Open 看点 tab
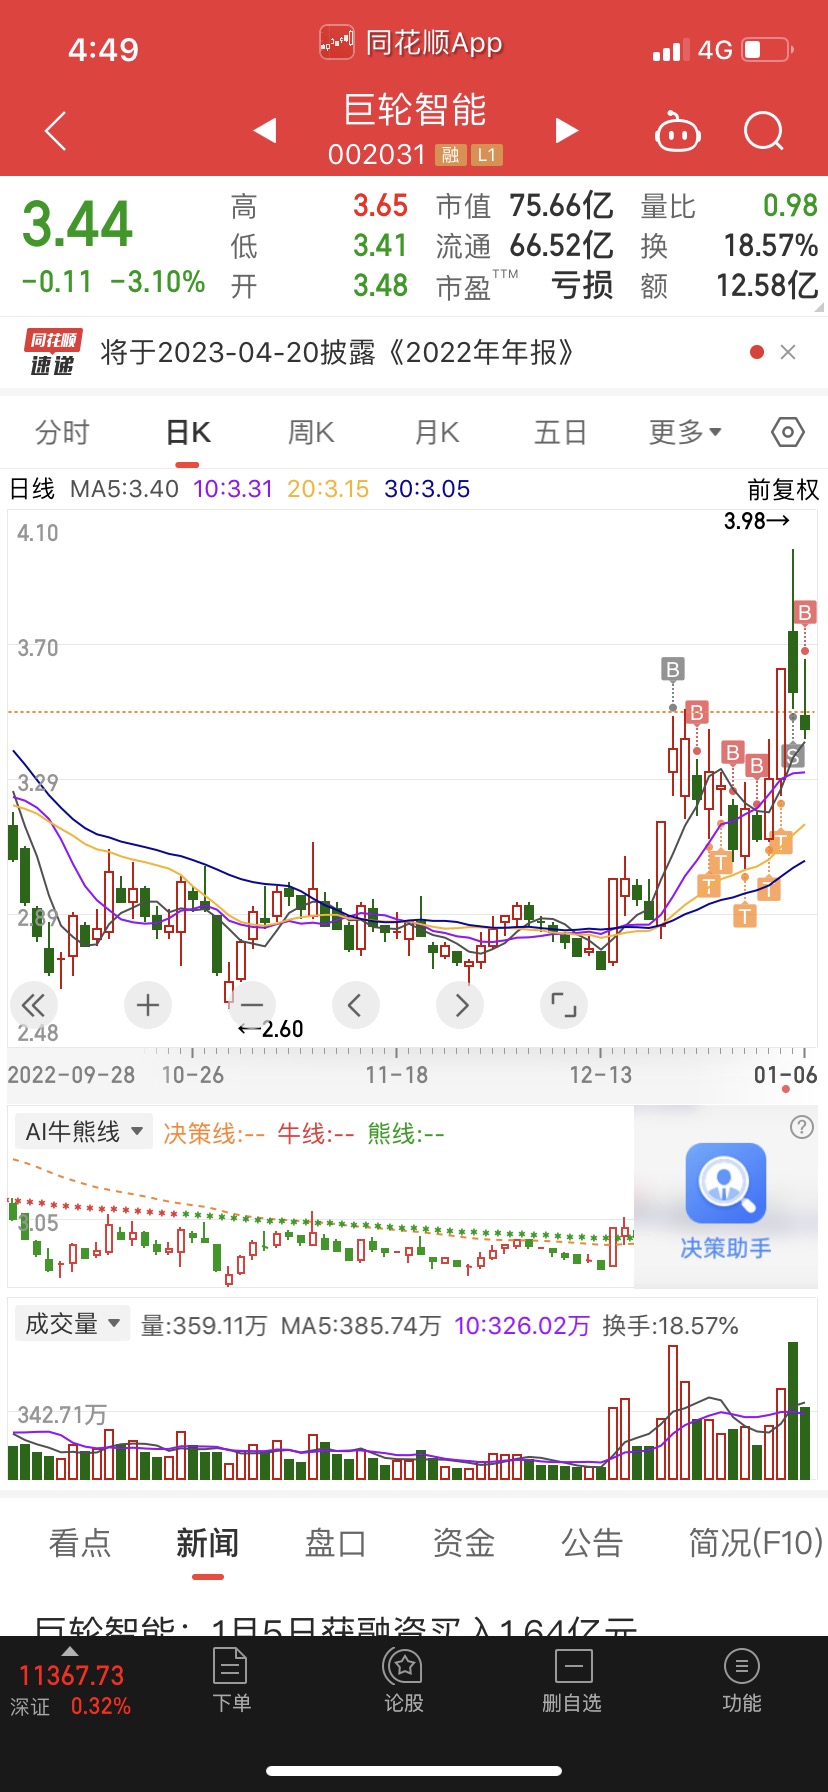828x1792 pixels. [80, 1543]
